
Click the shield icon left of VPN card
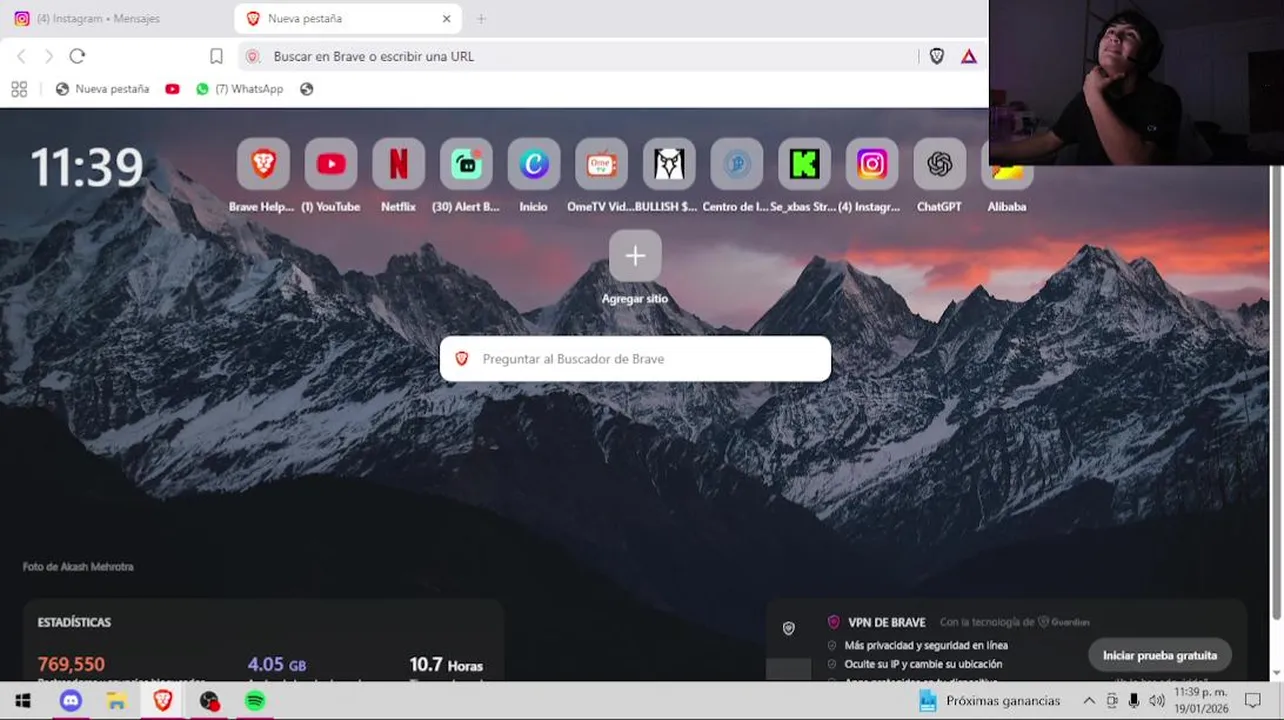point(789,628)
